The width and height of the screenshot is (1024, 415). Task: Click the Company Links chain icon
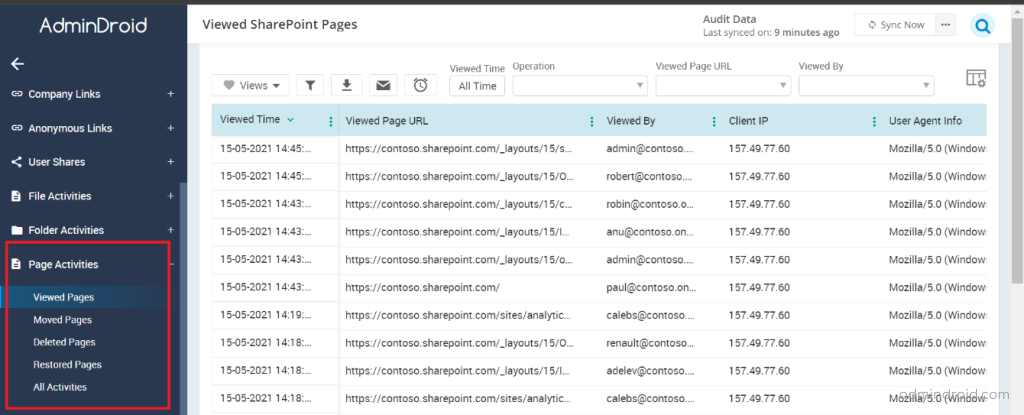[18, 94]
